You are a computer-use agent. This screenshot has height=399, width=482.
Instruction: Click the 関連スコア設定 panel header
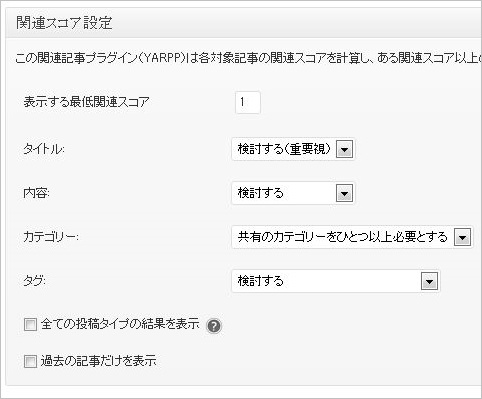[x=244, y=23]
